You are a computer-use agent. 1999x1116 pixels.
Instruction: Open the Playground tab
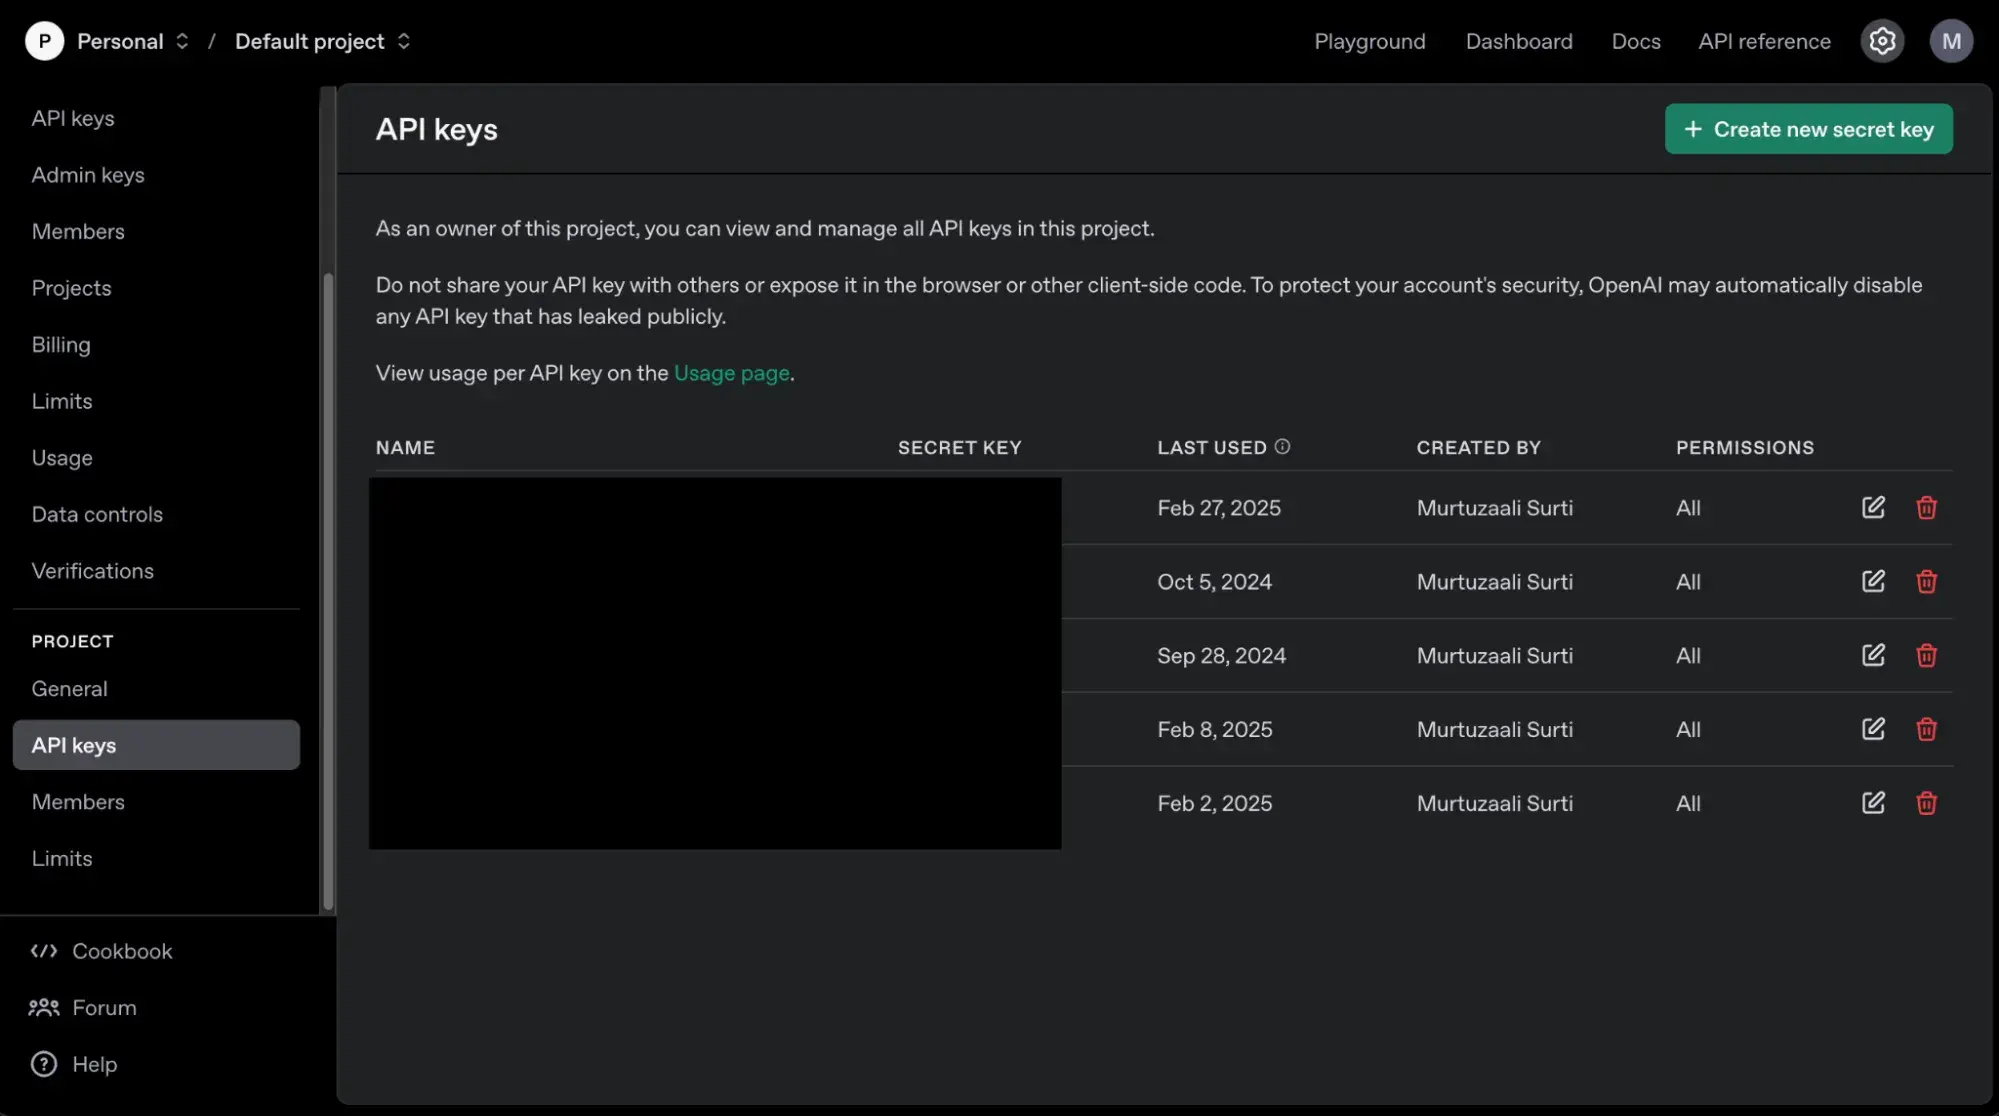click(x=1369, y=41)
